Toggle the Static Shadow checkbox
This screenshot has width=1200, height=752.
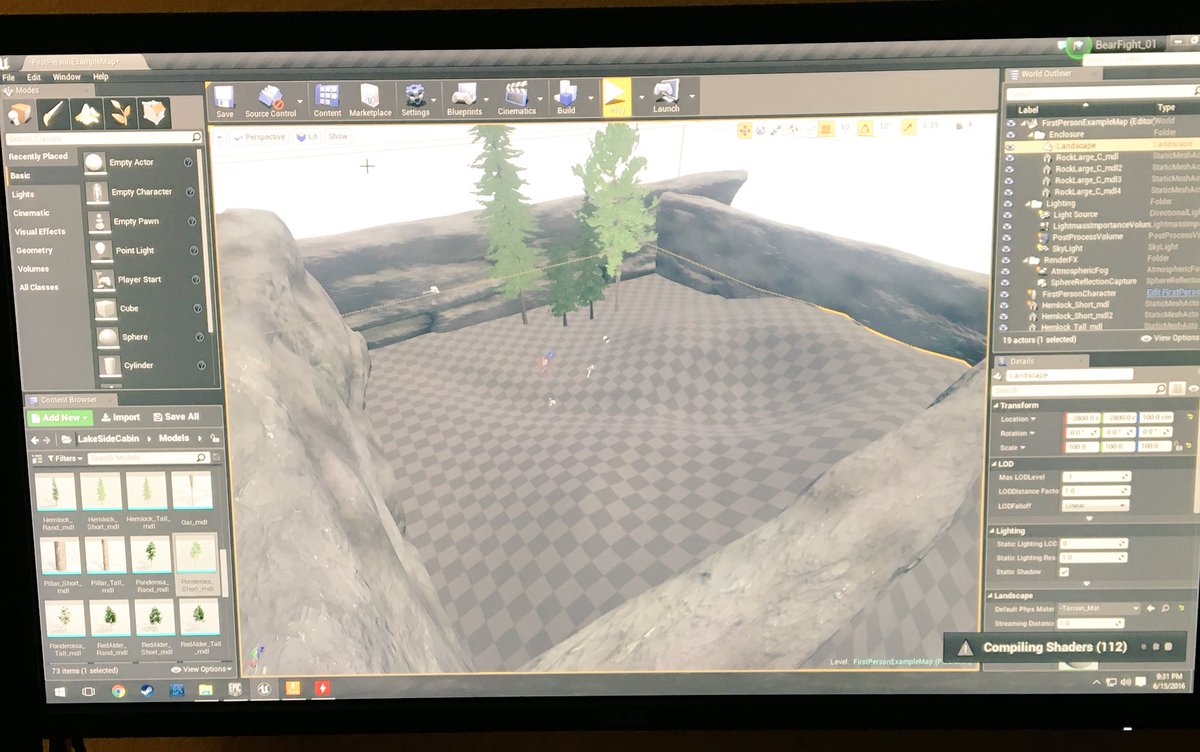pos(1064,572)
